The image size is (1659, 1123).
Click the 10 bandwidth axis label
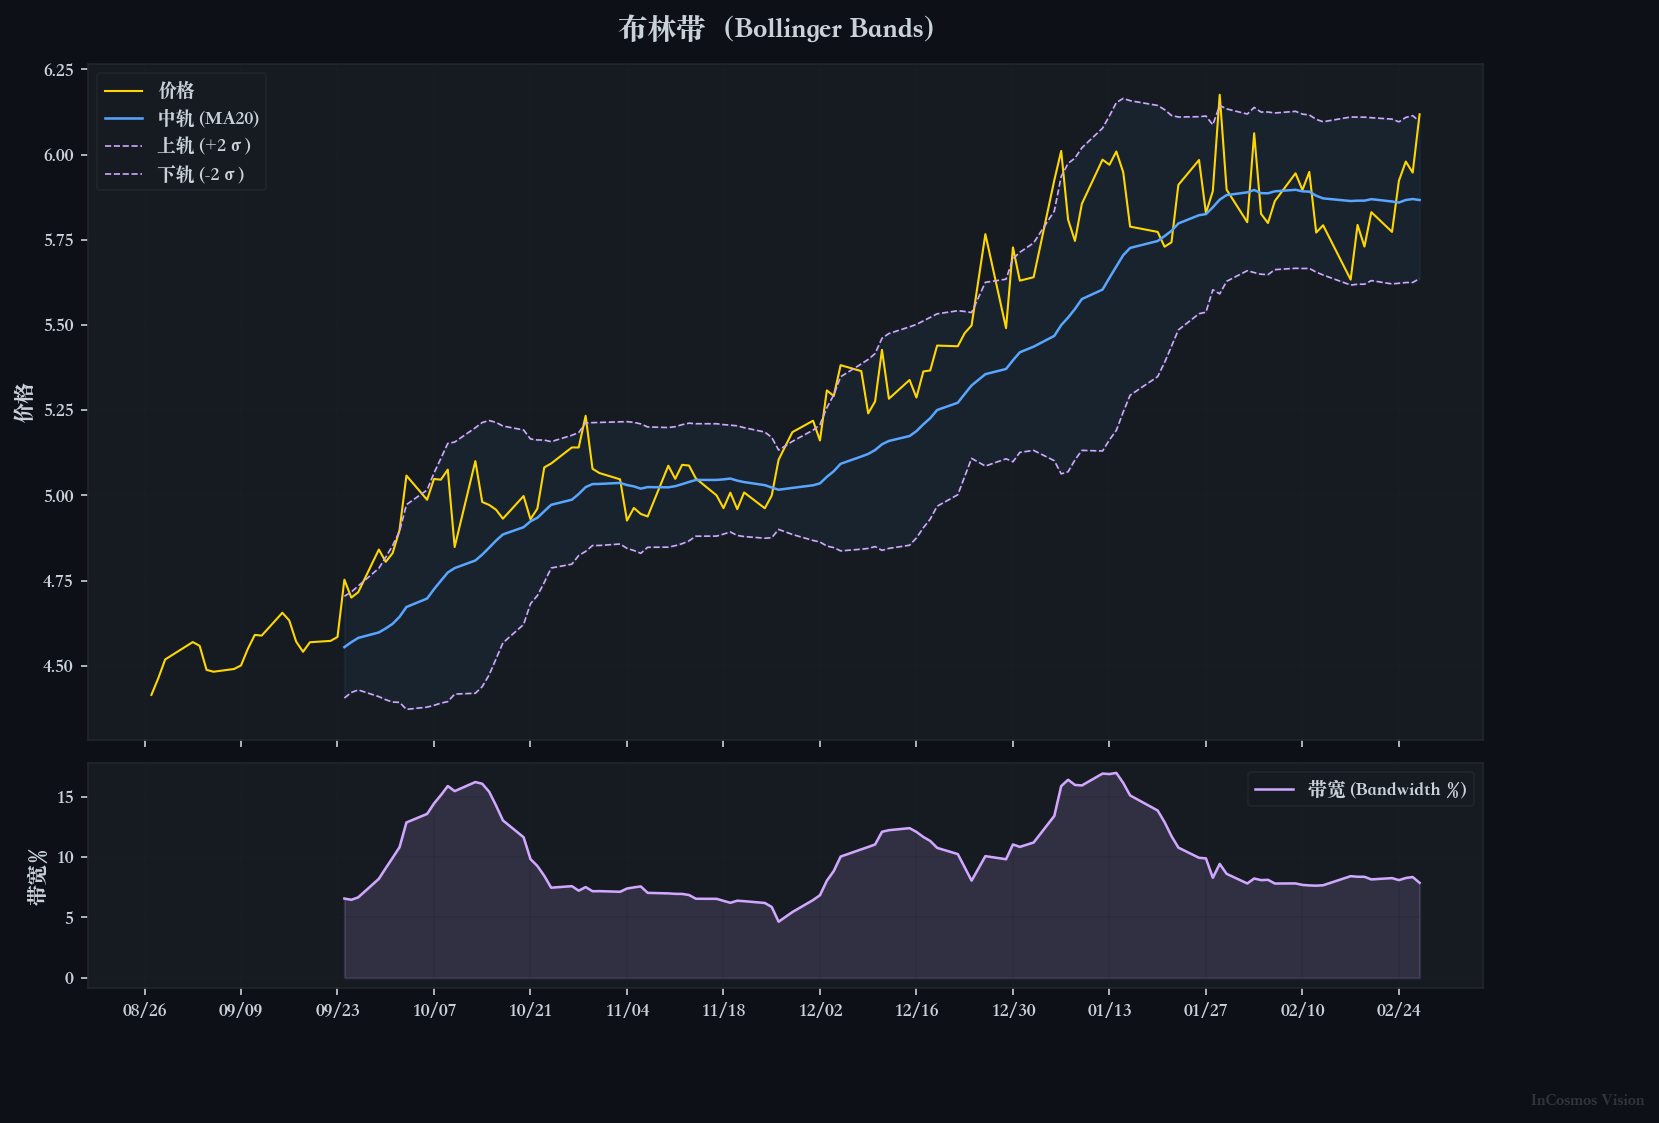(66, 857)
